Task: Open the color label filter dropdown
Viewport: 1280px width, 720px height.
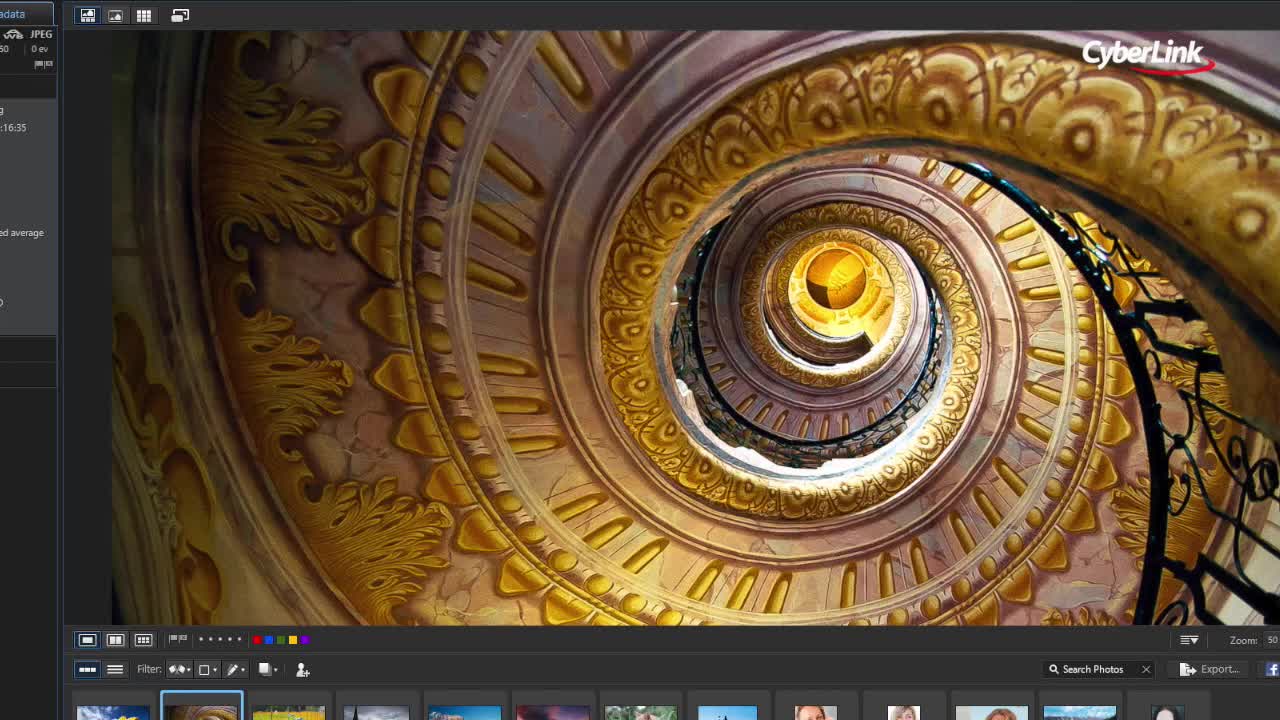Action: pyautogui.click(x=207, y=670)
